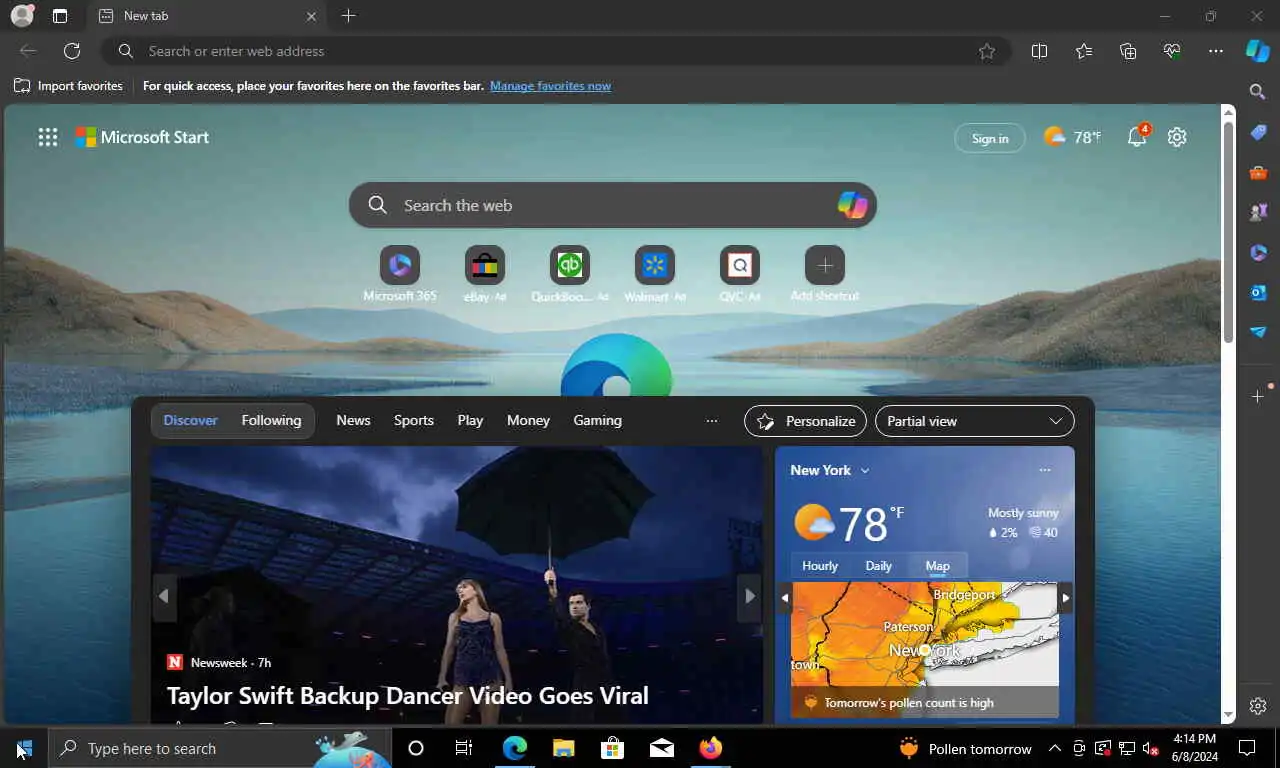Open notifications bell with badge
Screen dimensions: 1280x768
click(x=1137, y=137)
